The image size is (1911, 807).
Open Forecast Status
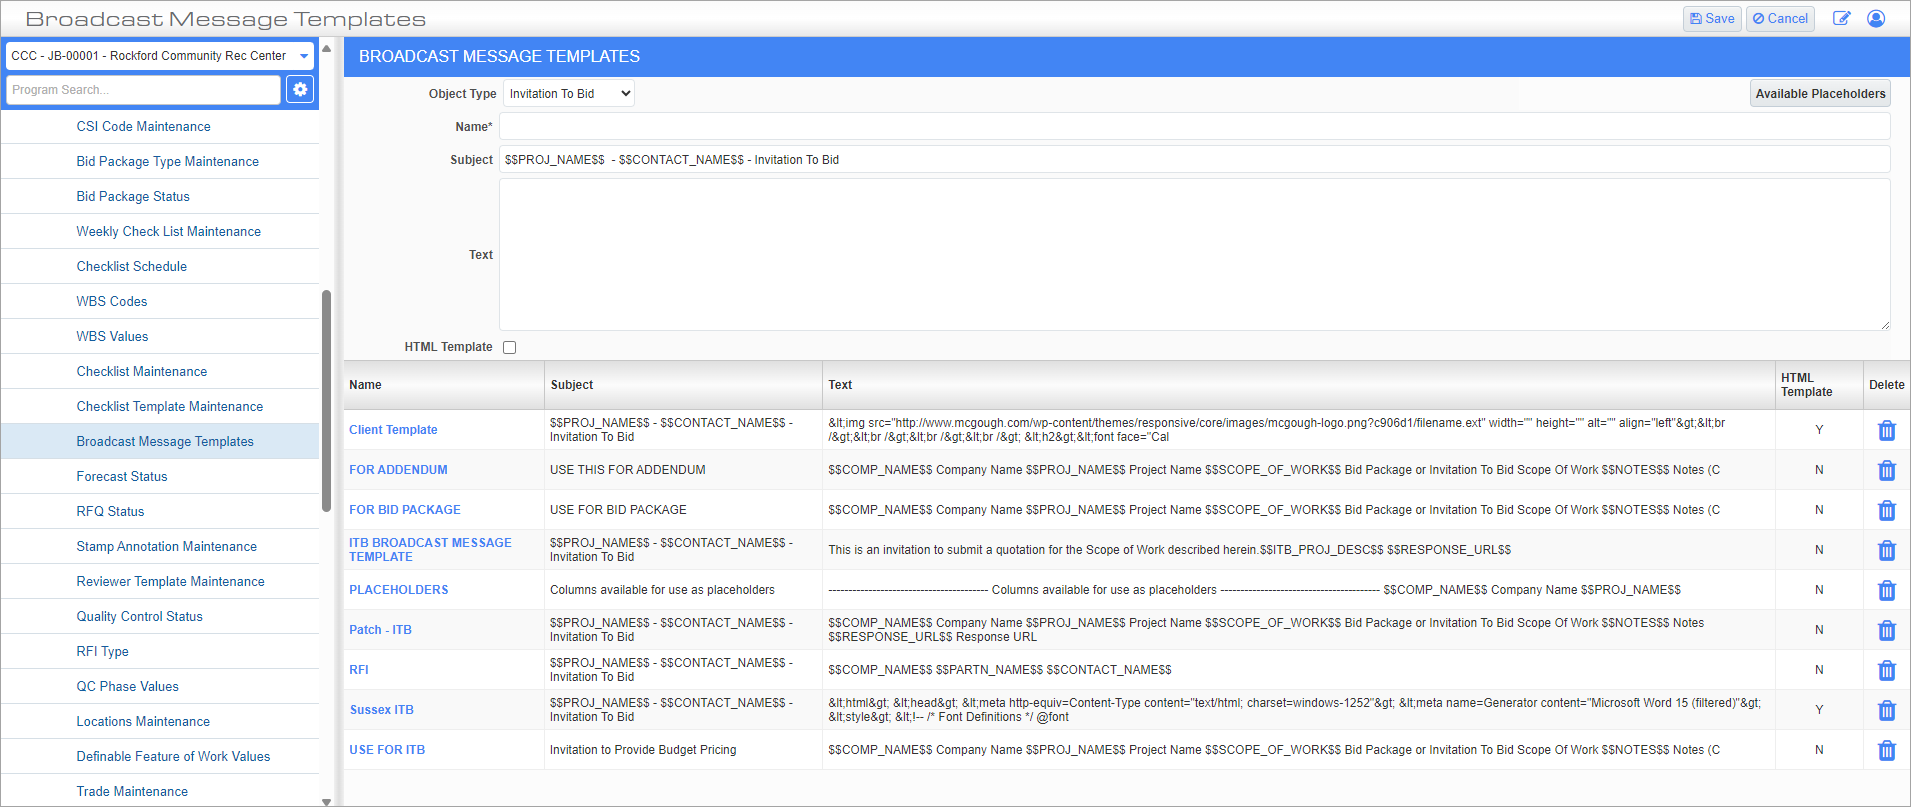point(122,477)
